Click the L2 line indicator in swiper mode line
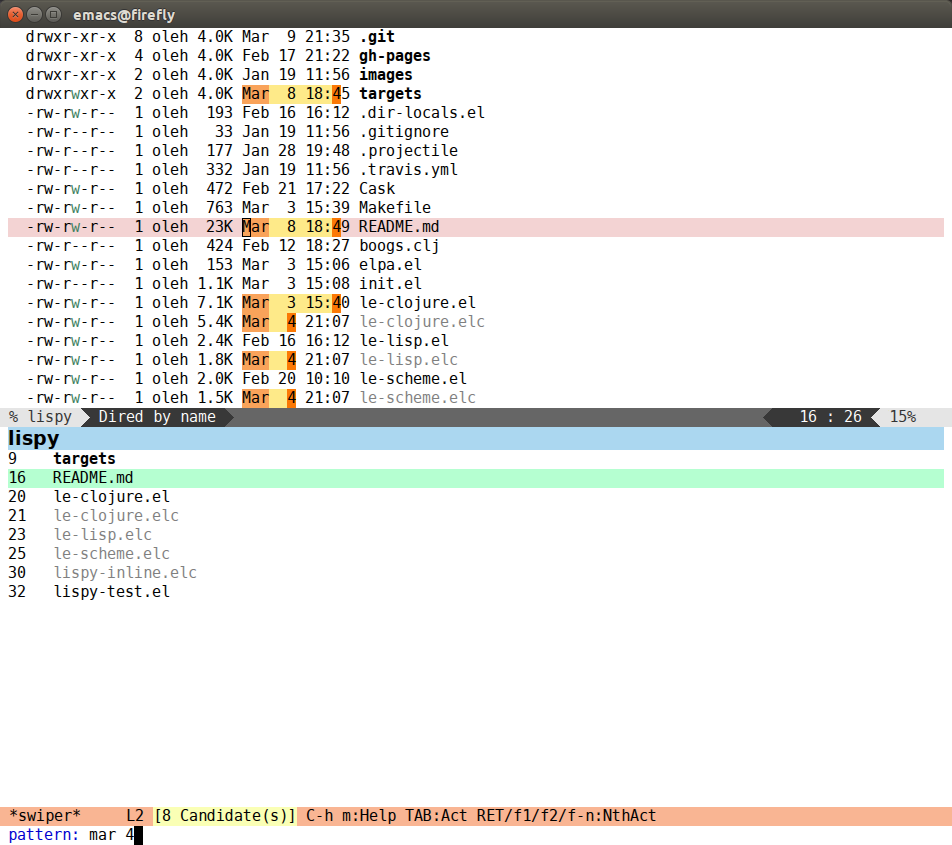 coord(135,816)
